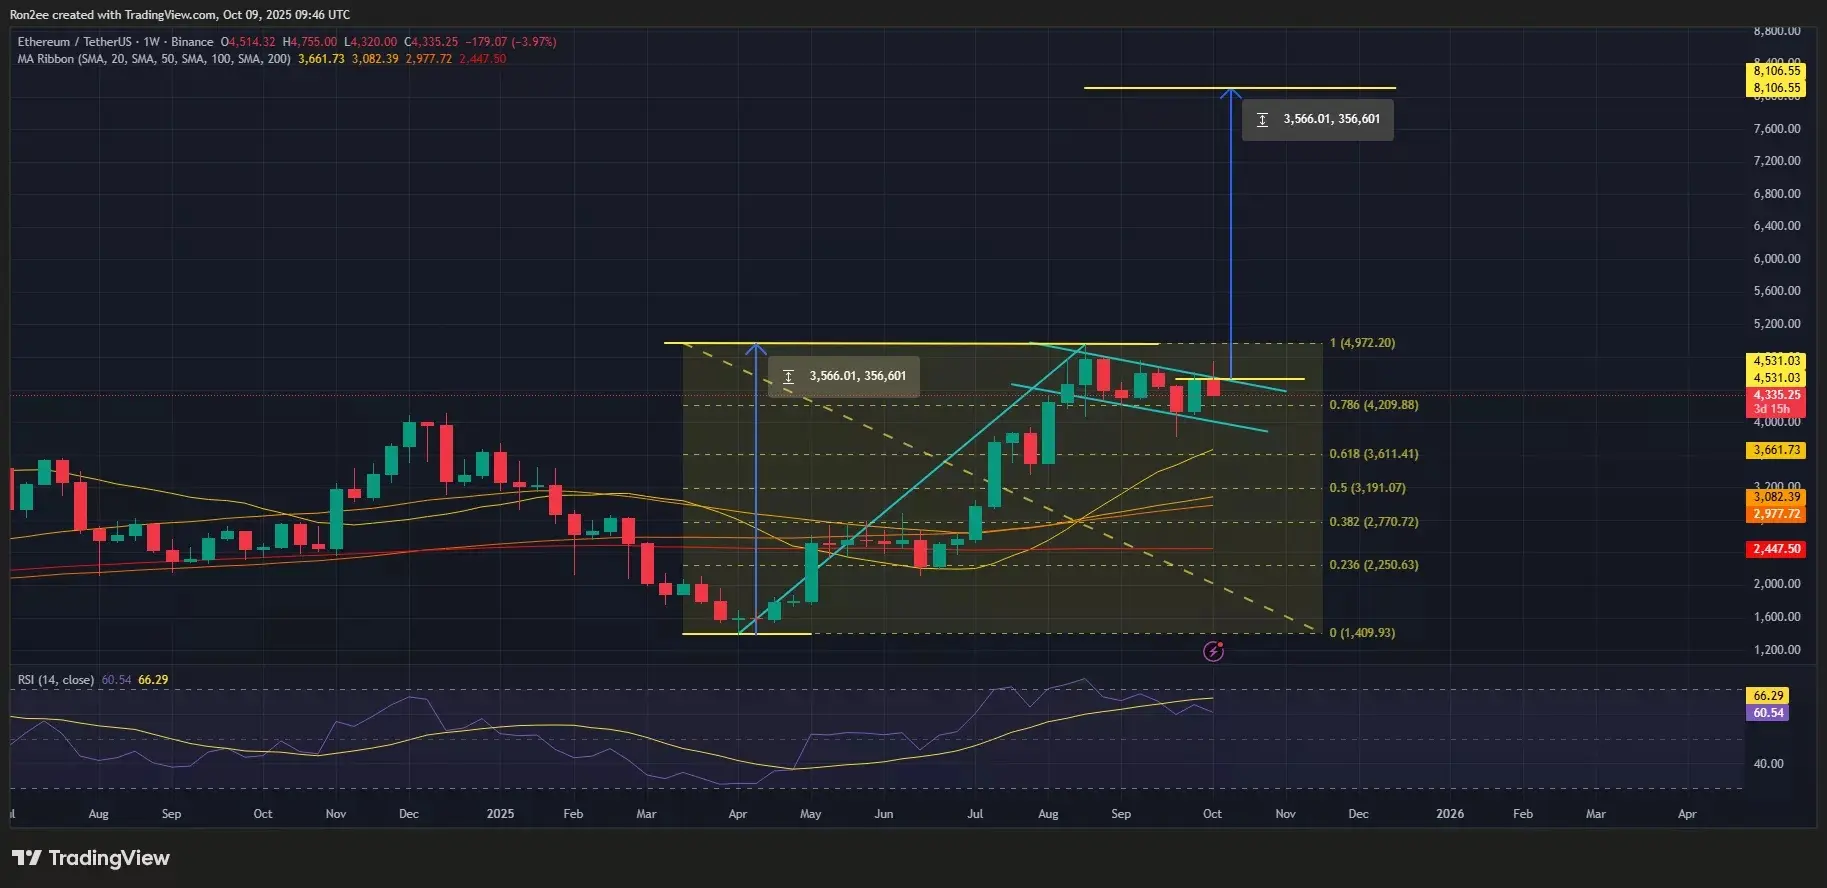This screenshot has height=888, width=1827.
Task: Click the 5,200.00 price scale label
Action: point(1777,324)
